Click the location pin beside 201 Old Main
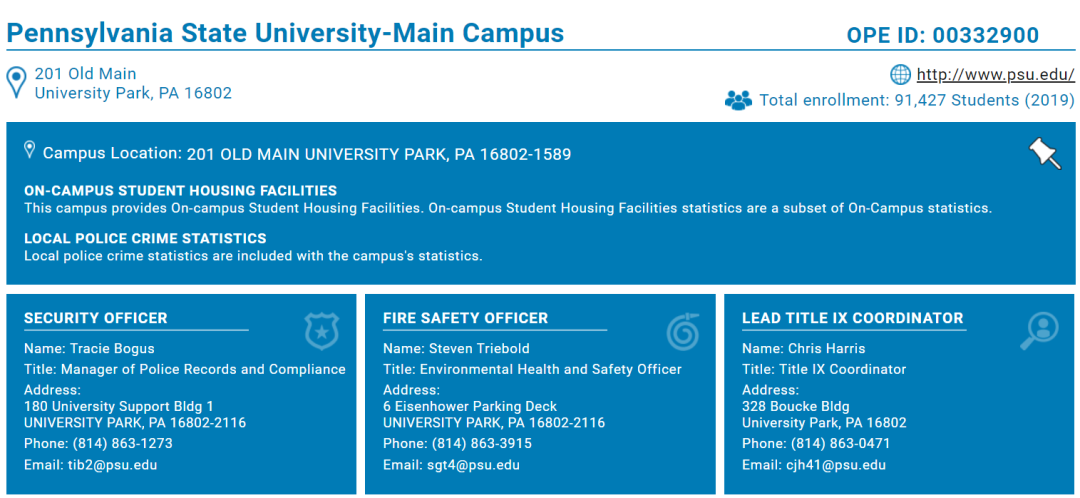Viewport: 1080px width, 498px height. [x=17, y=83]
